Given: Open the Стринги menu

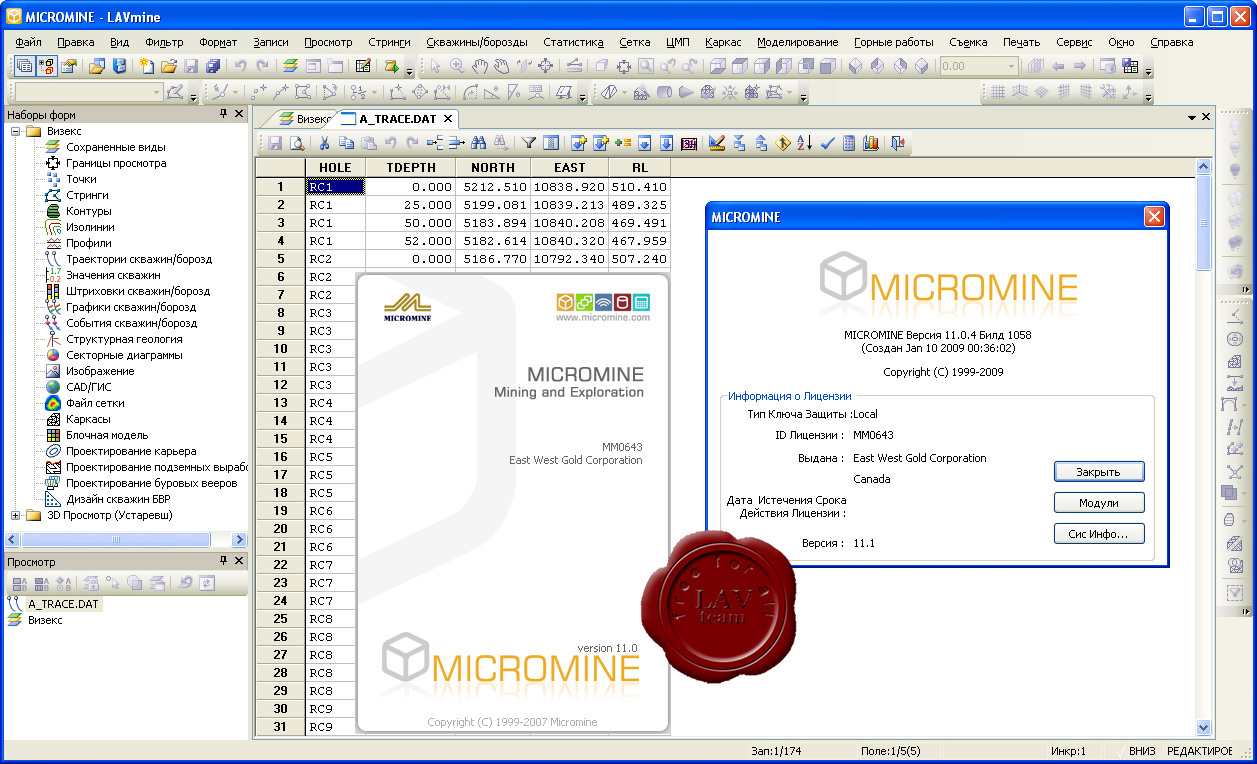Looking at the screenshot, I should [389, 43].
